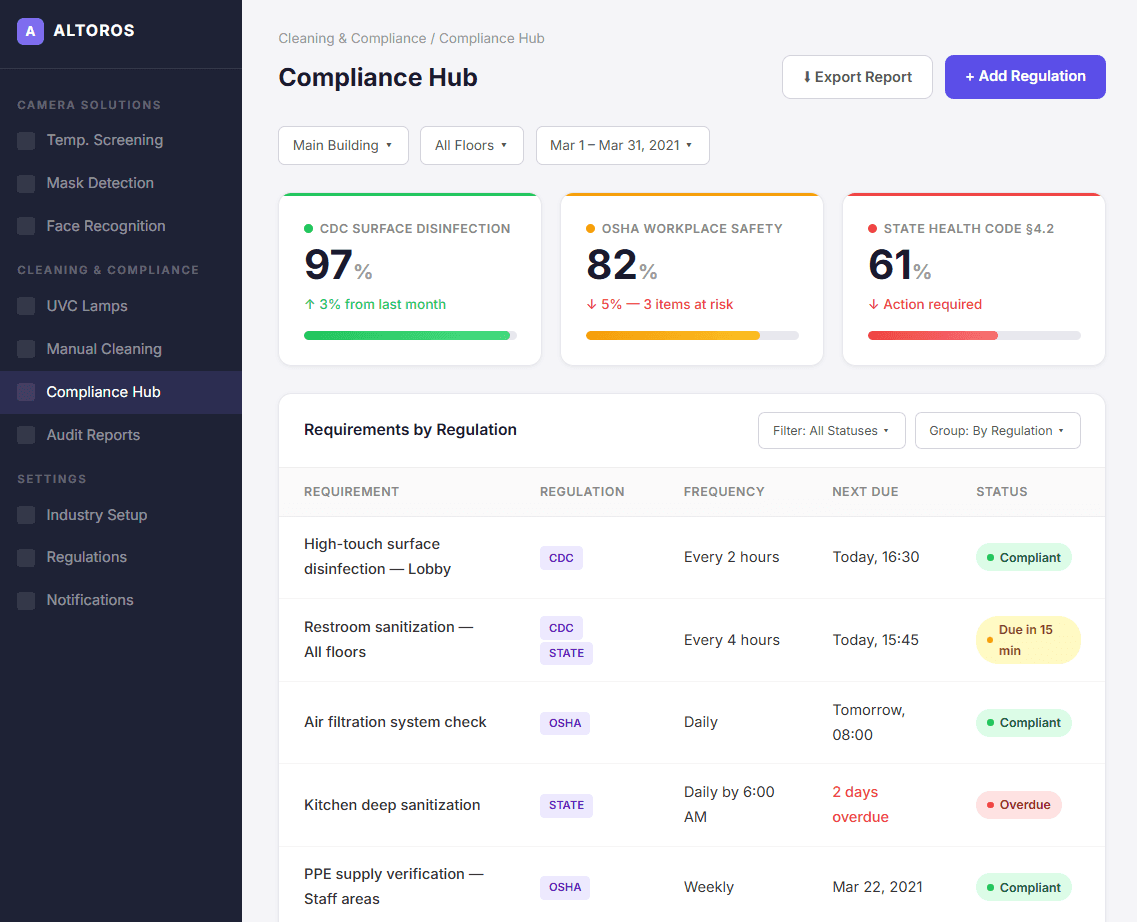The image size is (1137, 922).
Task: Open Mask Detection page
Action: point(120,183)
